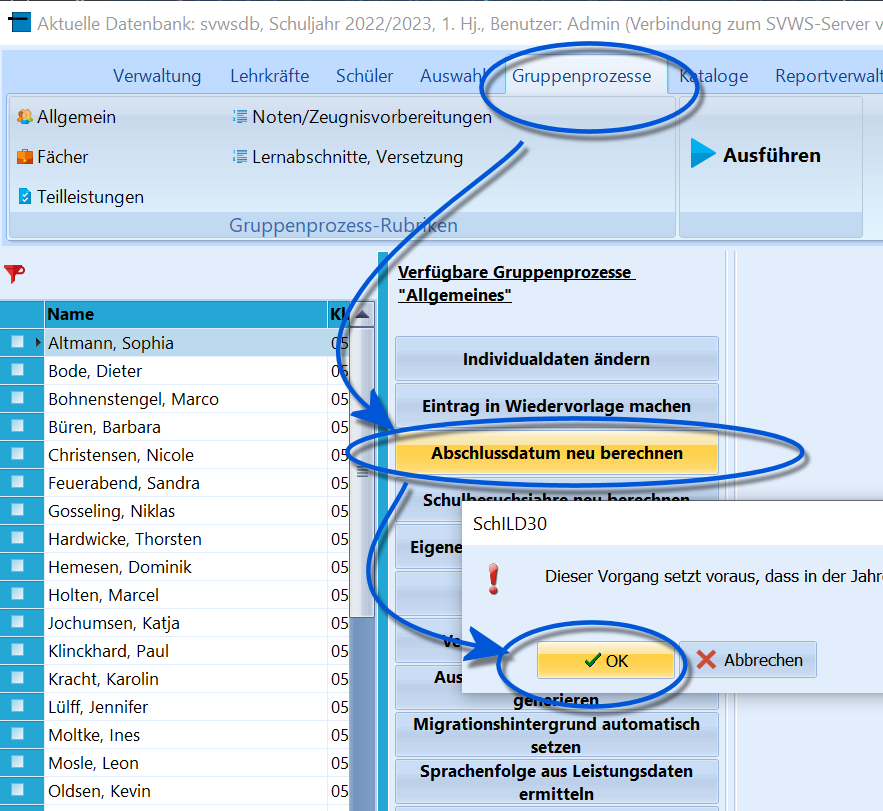Tick the checkbox for Bode, Dieter
Viewport: 883px width, 811px height.
[x=17, y=370]
